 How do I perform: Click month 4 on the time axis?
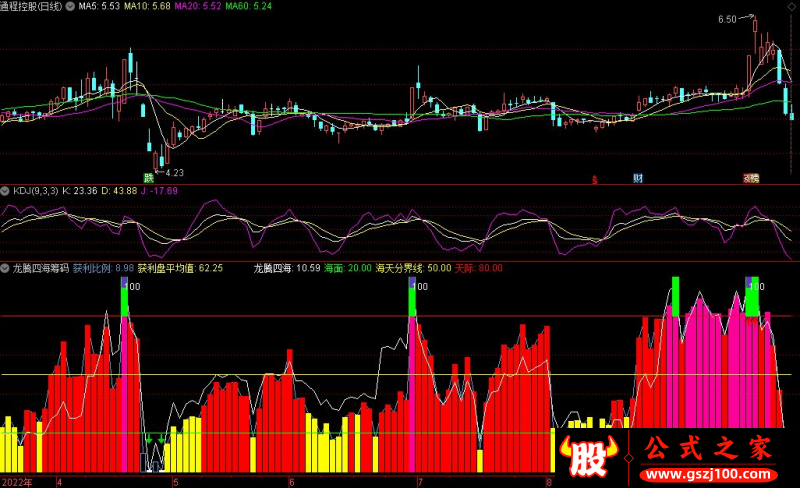tap(59, 482)
